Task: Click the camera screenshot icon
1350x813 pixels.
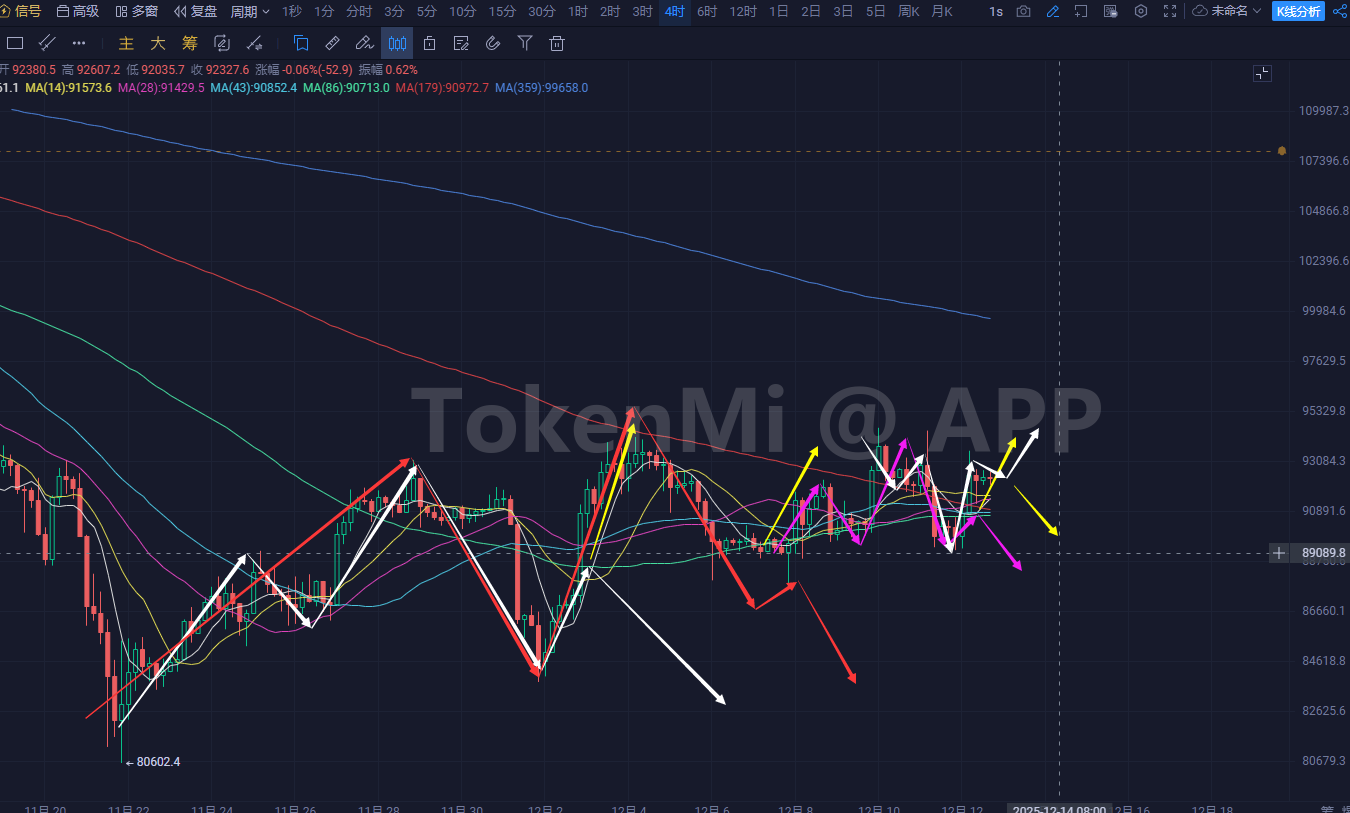Action: point(1023,11)
